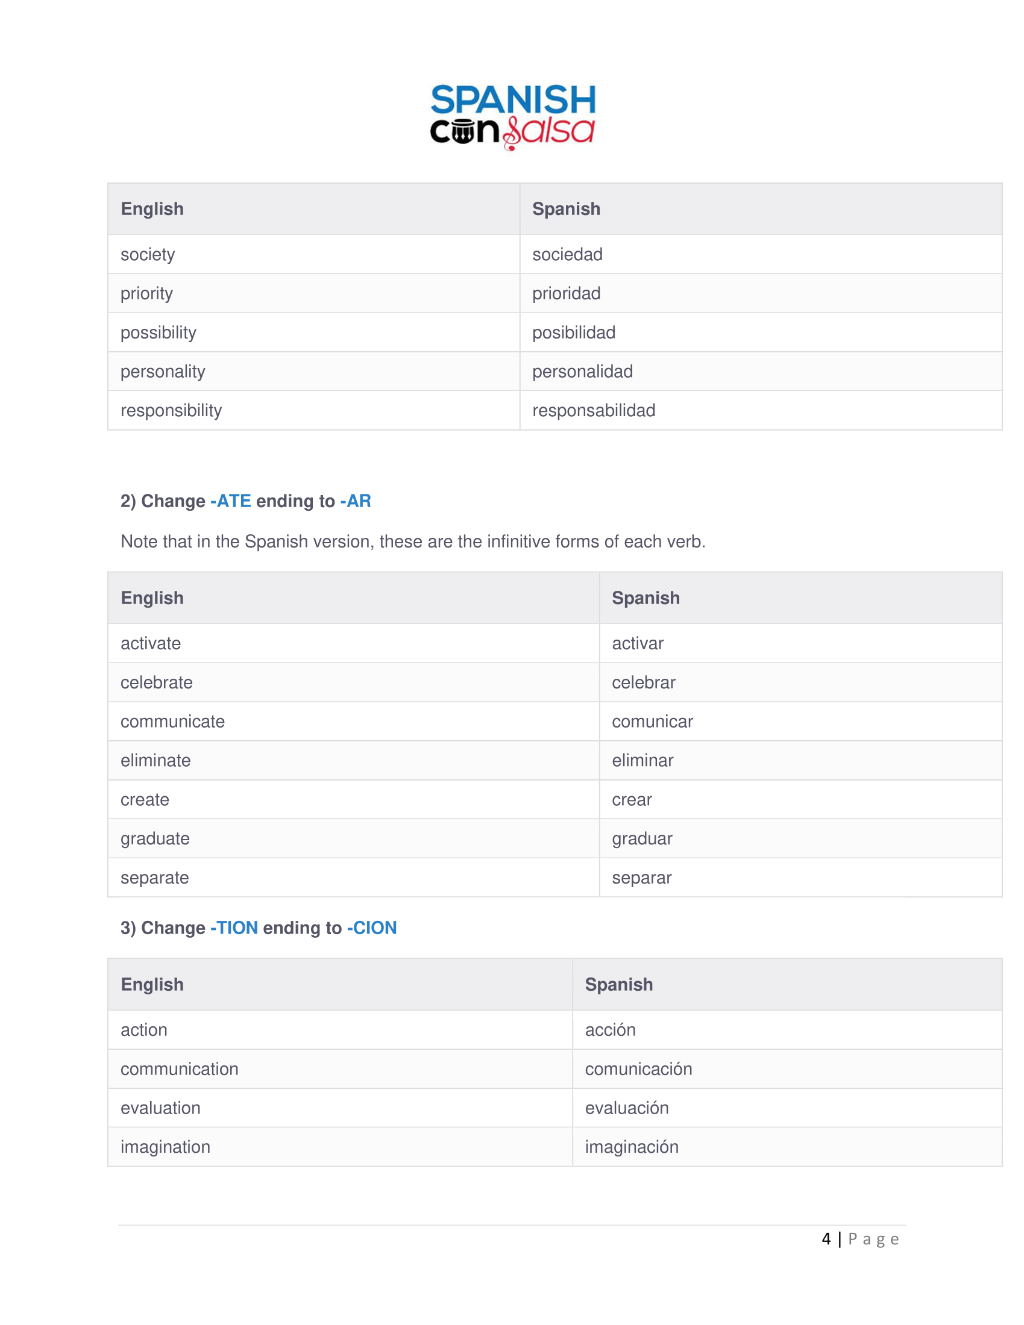
Task: Click the red treble clef in salsa
Action: [x=512, y=133]
